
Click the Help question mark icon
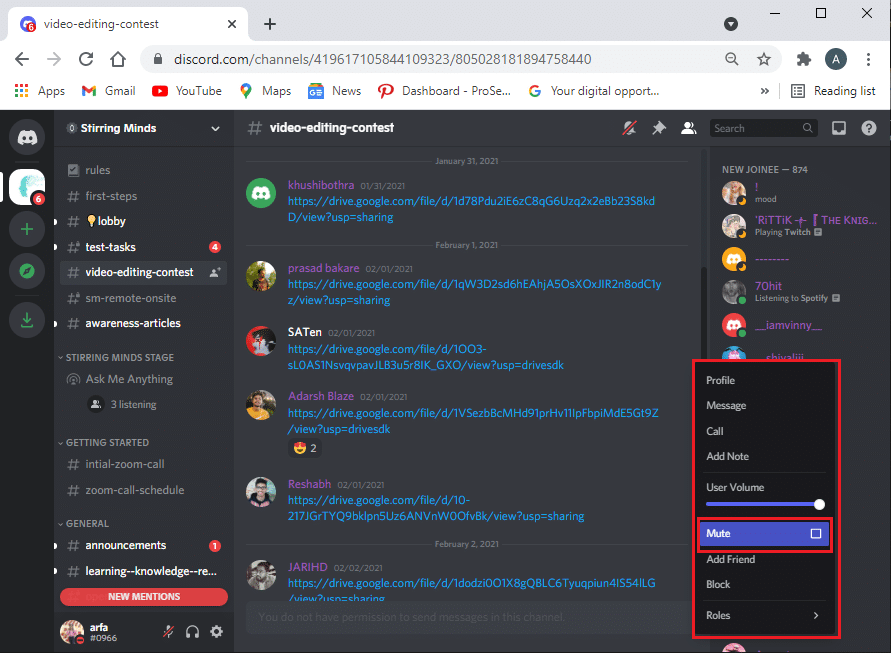(868, 128)
